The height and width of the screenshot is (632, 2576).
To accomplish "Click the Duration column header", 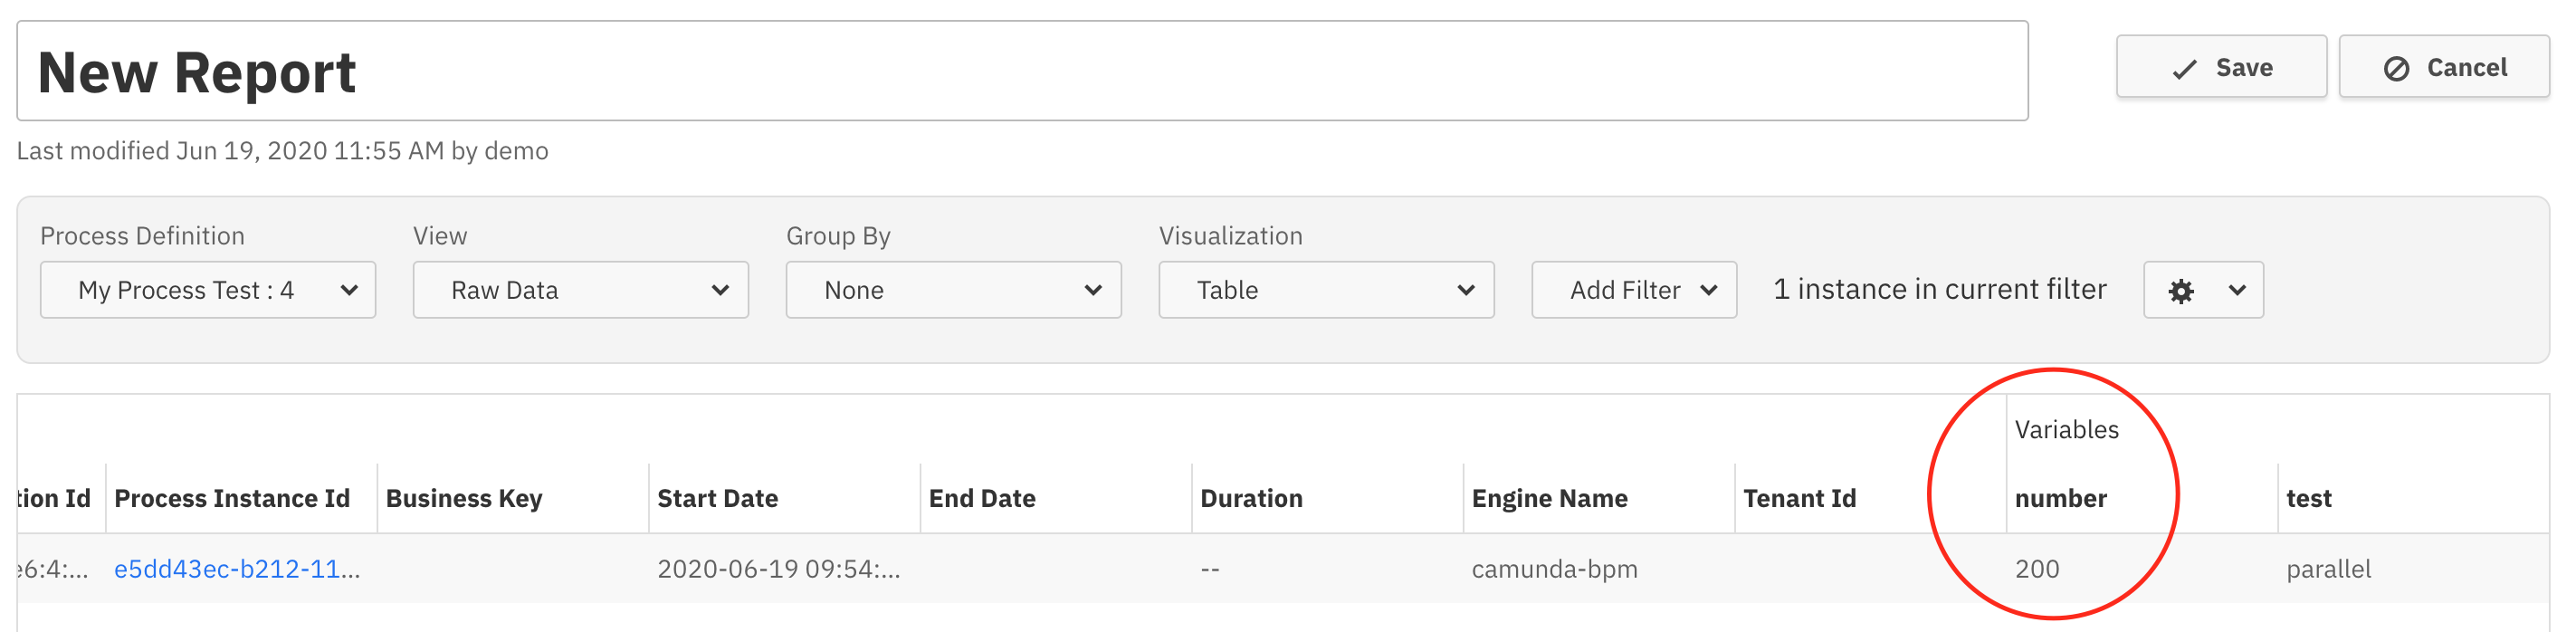I will pyautogui.click(x=1251, y=498).
